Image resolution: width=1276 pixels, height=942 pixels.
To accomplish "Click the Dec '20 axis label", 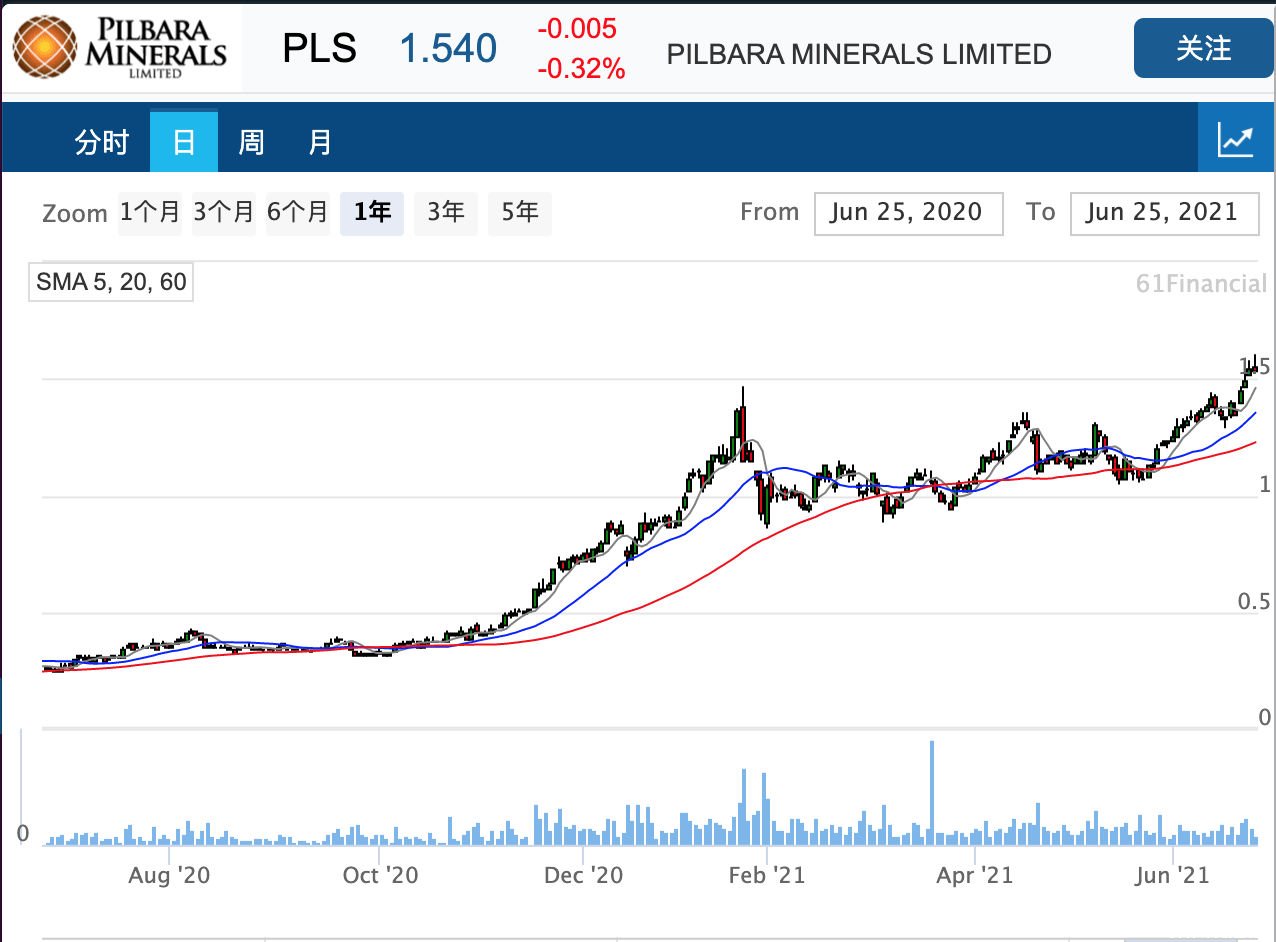I will tap(582, 876).
